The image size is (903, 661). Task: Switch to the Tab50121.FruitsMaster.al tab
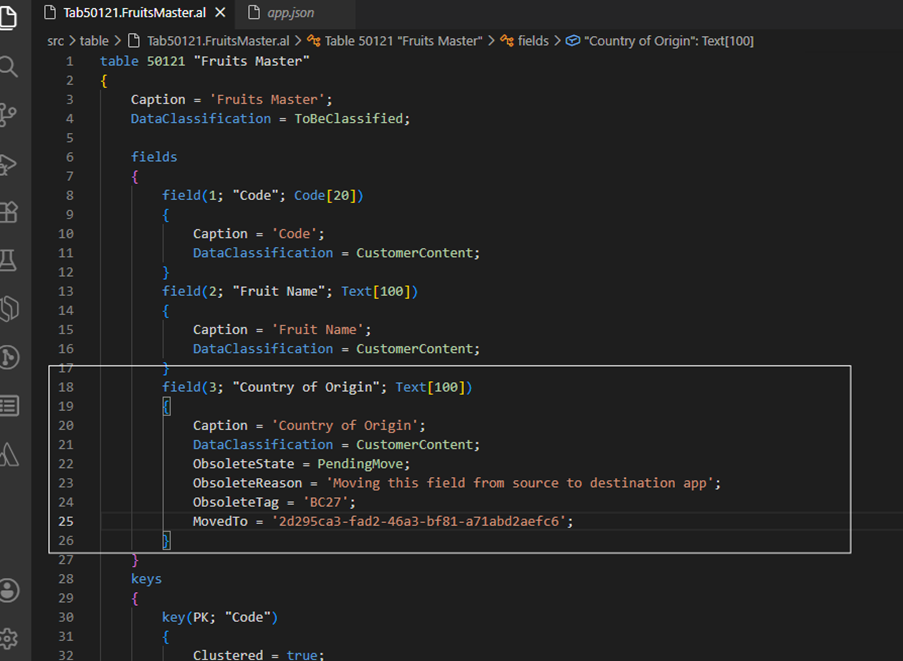134,13
